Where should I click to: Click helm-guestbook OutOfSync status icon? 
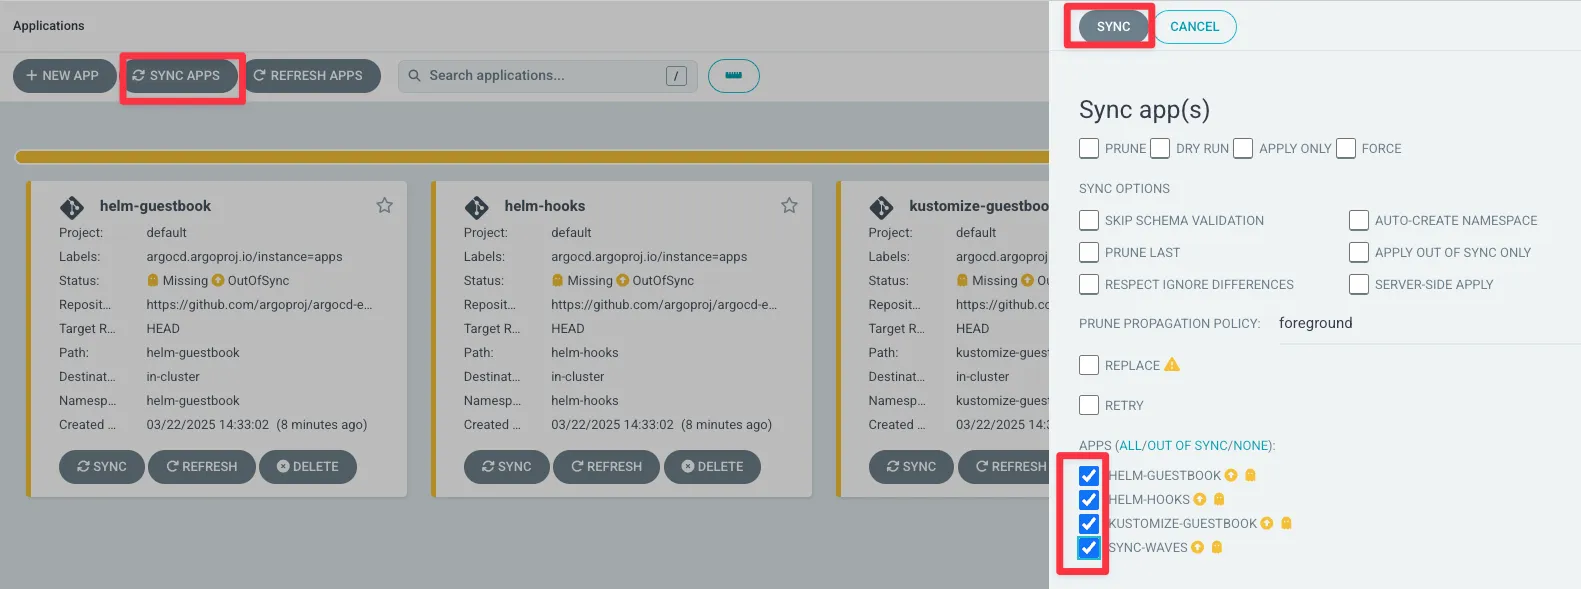click(x=218, y=281)
